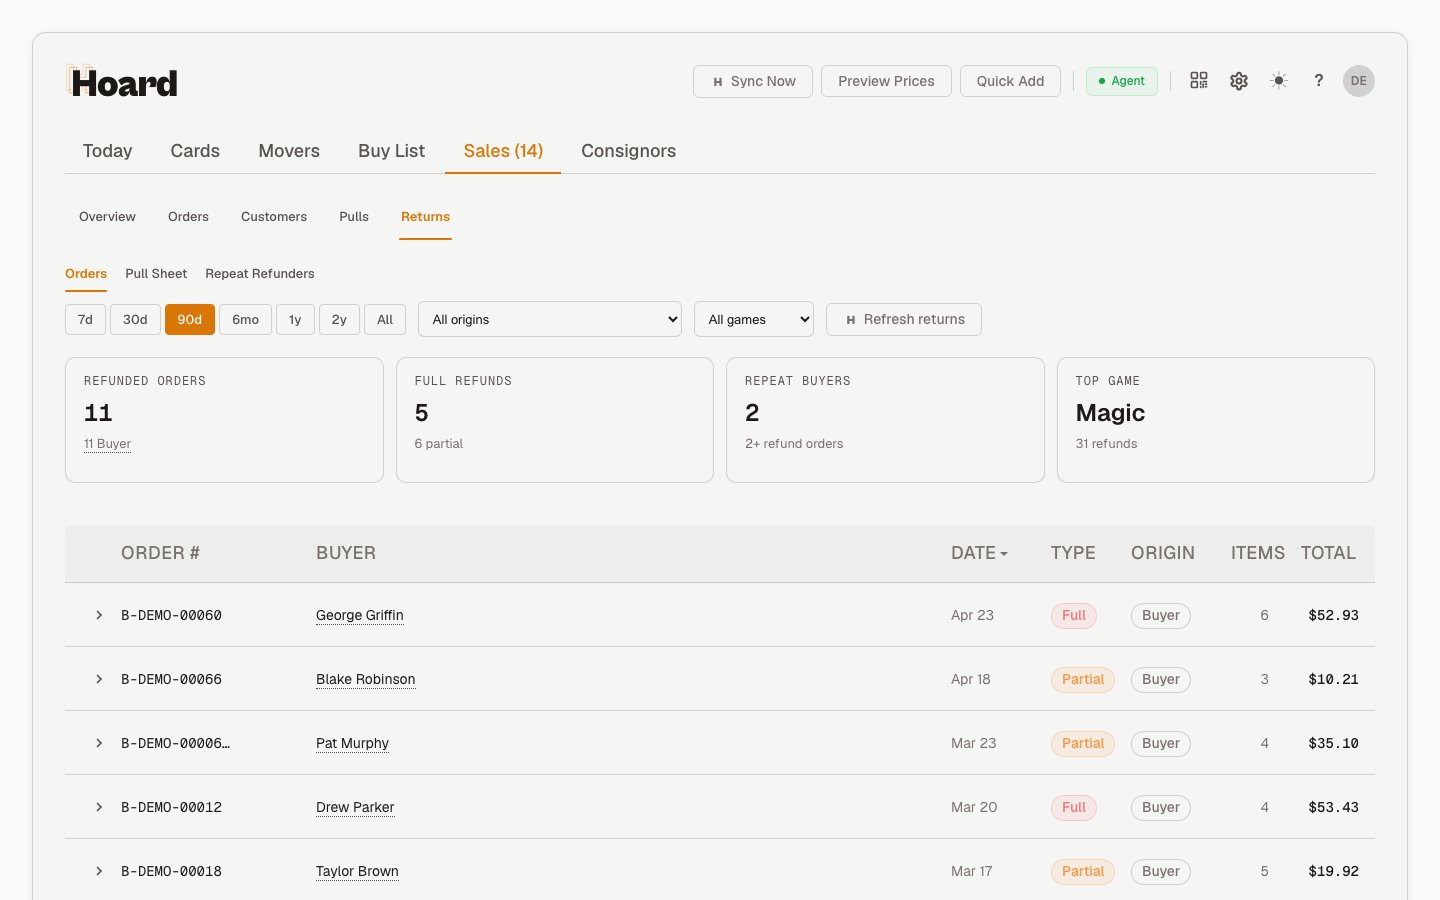Viewport: 1440px width, 900px height.
Task: Expand Pat Murphy's order row
Action: (99, 743)
